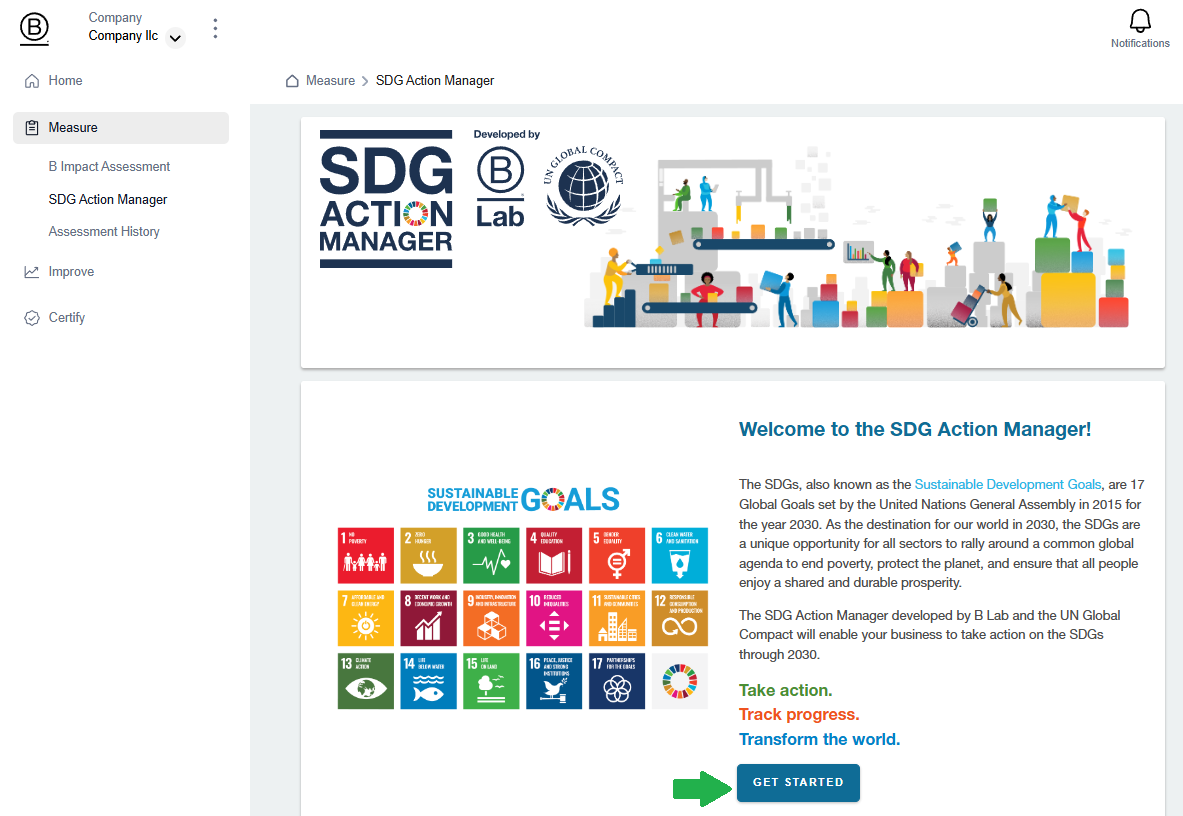Click the breadcrumb home icon

pos(292,81)
